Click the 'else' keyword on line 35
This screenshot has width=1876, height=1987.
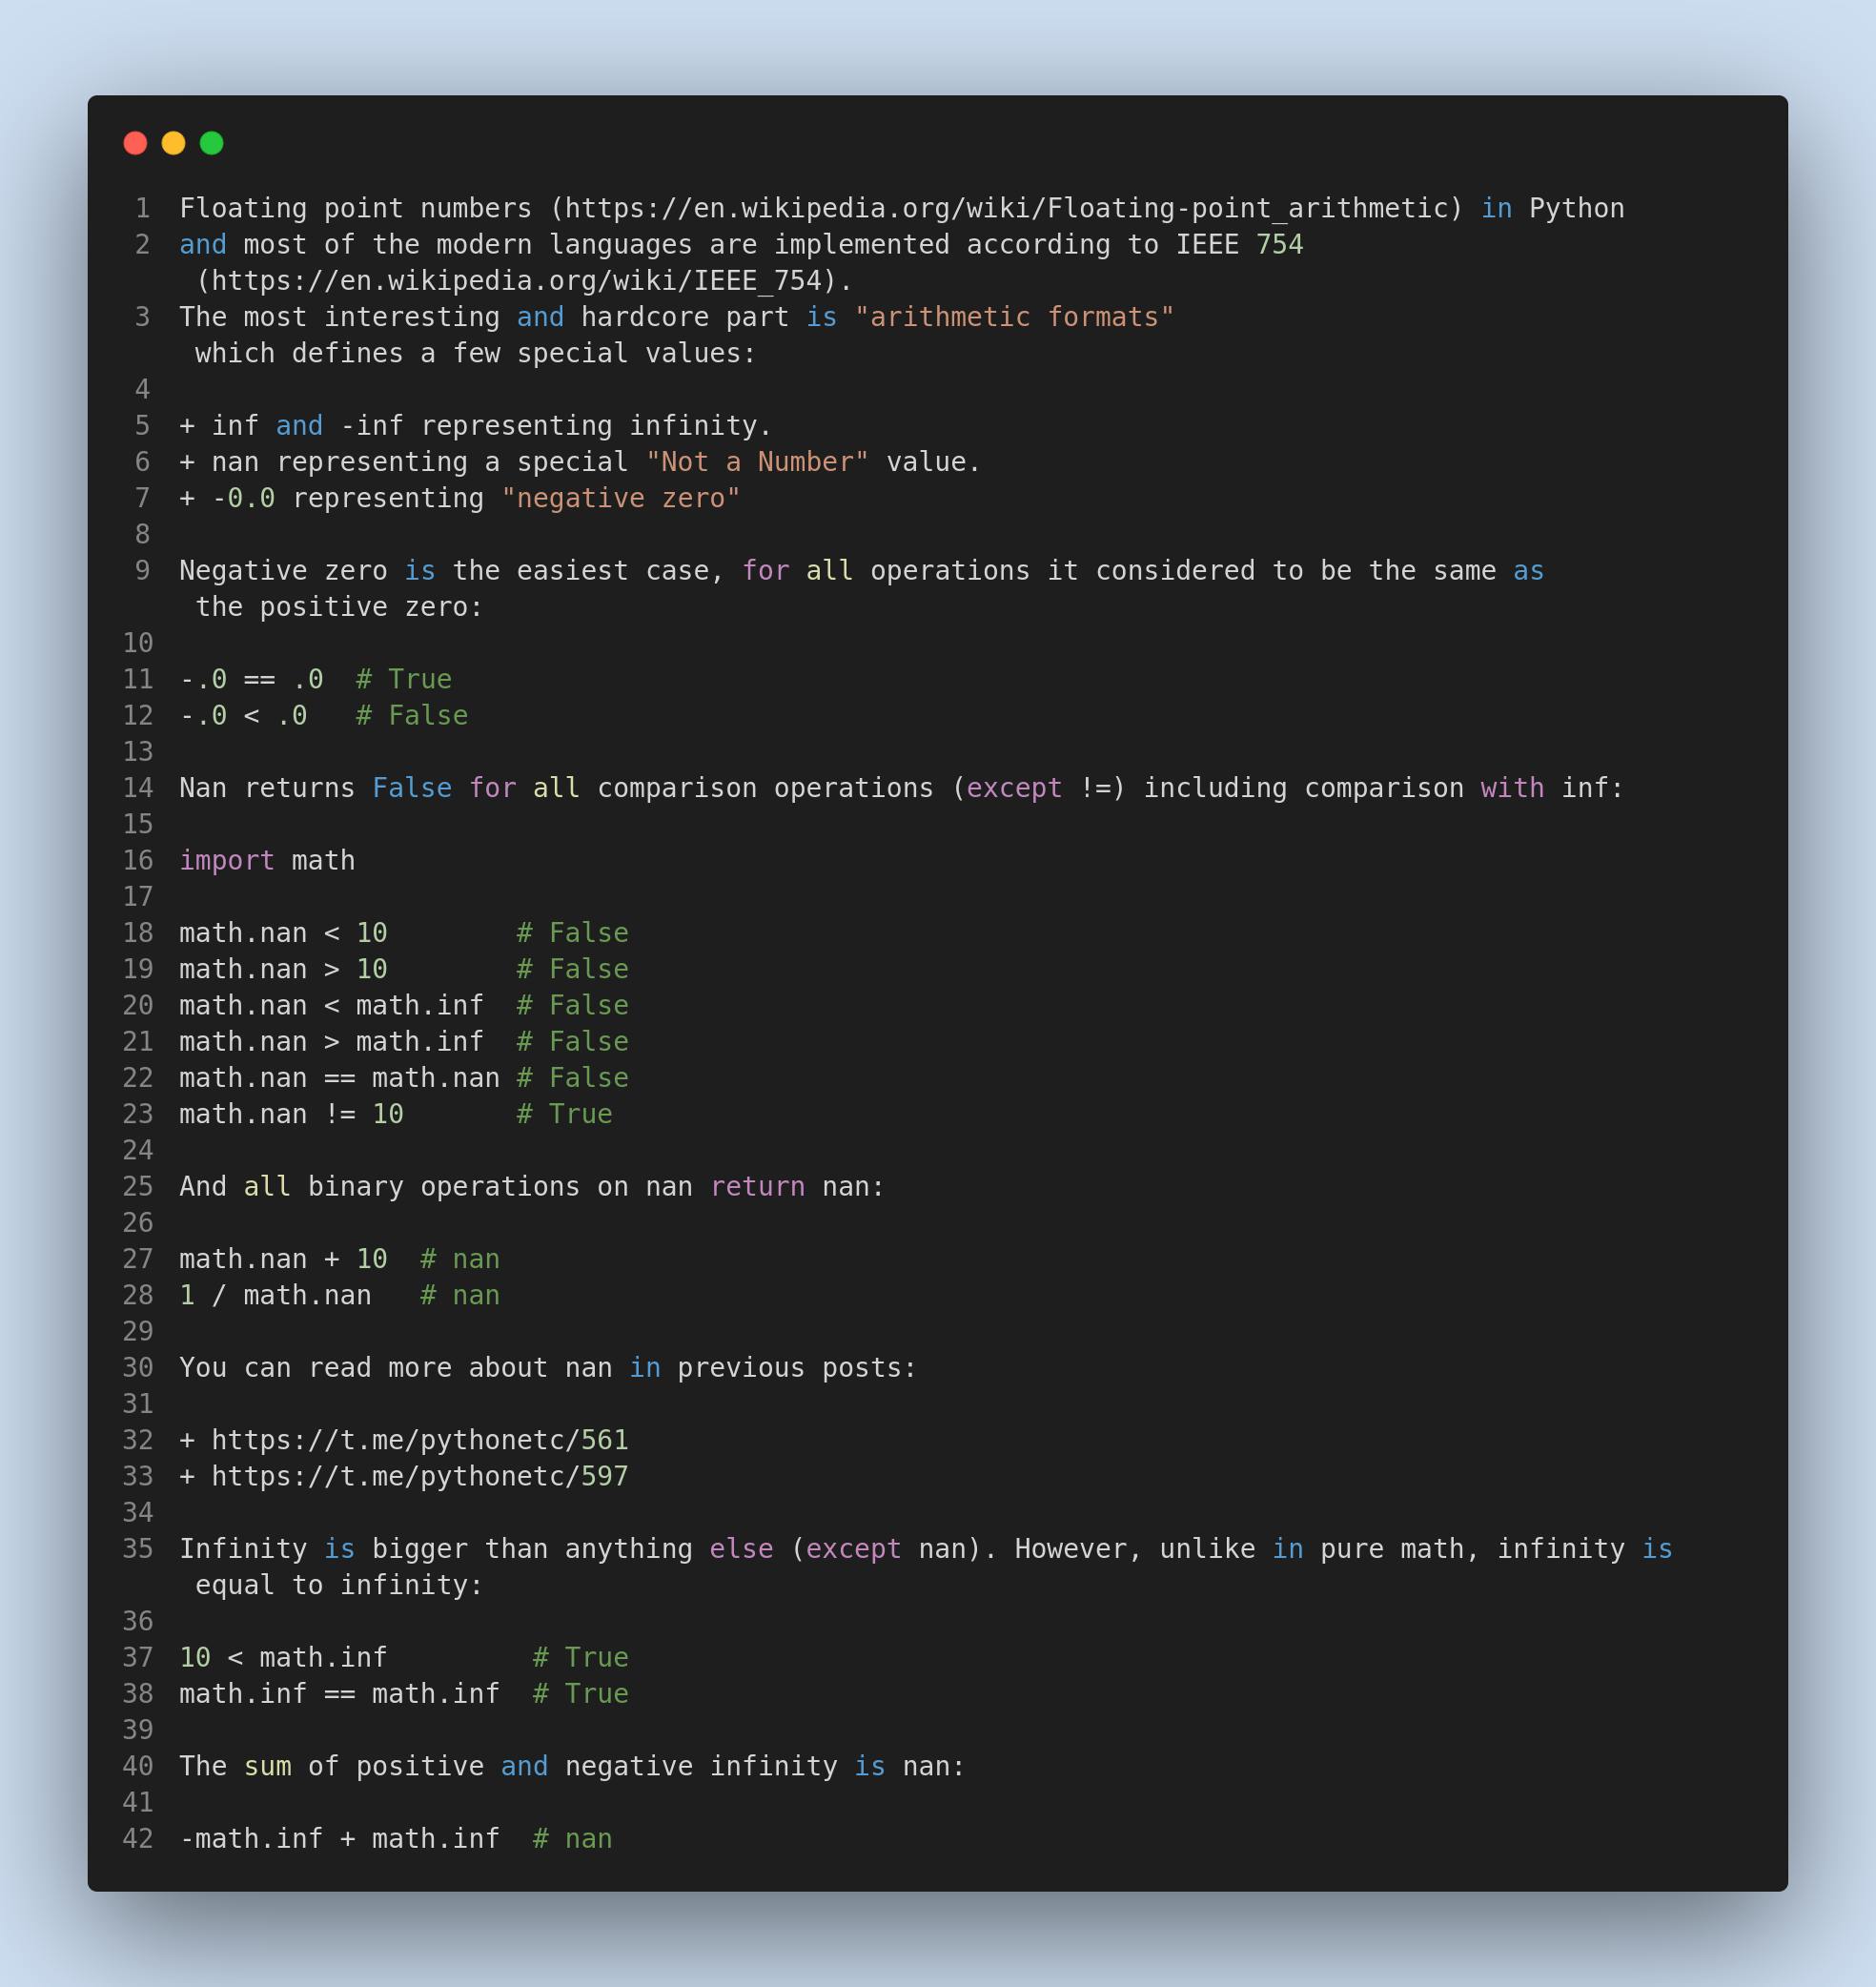click(x=741, y=1549)
